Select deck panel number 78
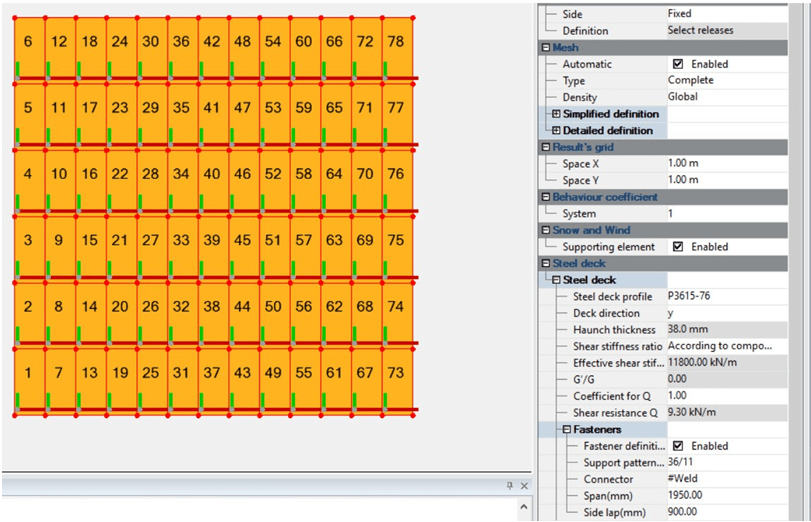Screen dimensions: 811x522 point(396,42)
